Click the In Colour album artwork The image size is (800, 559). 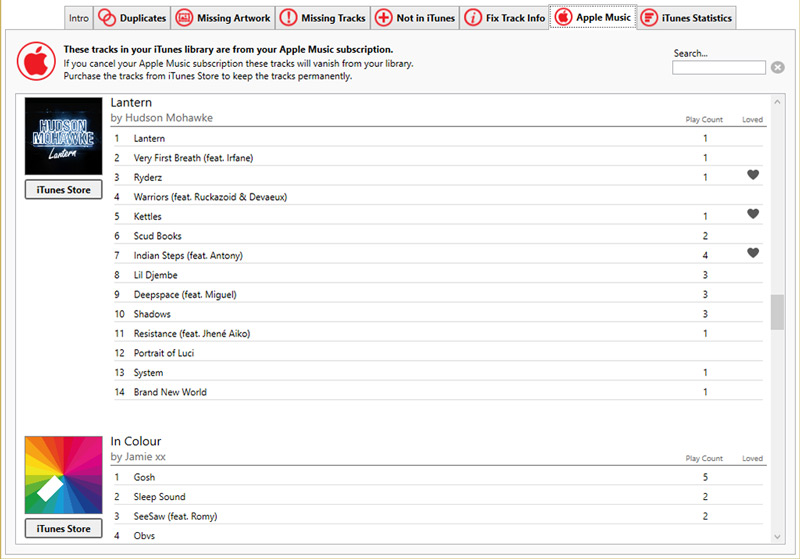(63, 475)
